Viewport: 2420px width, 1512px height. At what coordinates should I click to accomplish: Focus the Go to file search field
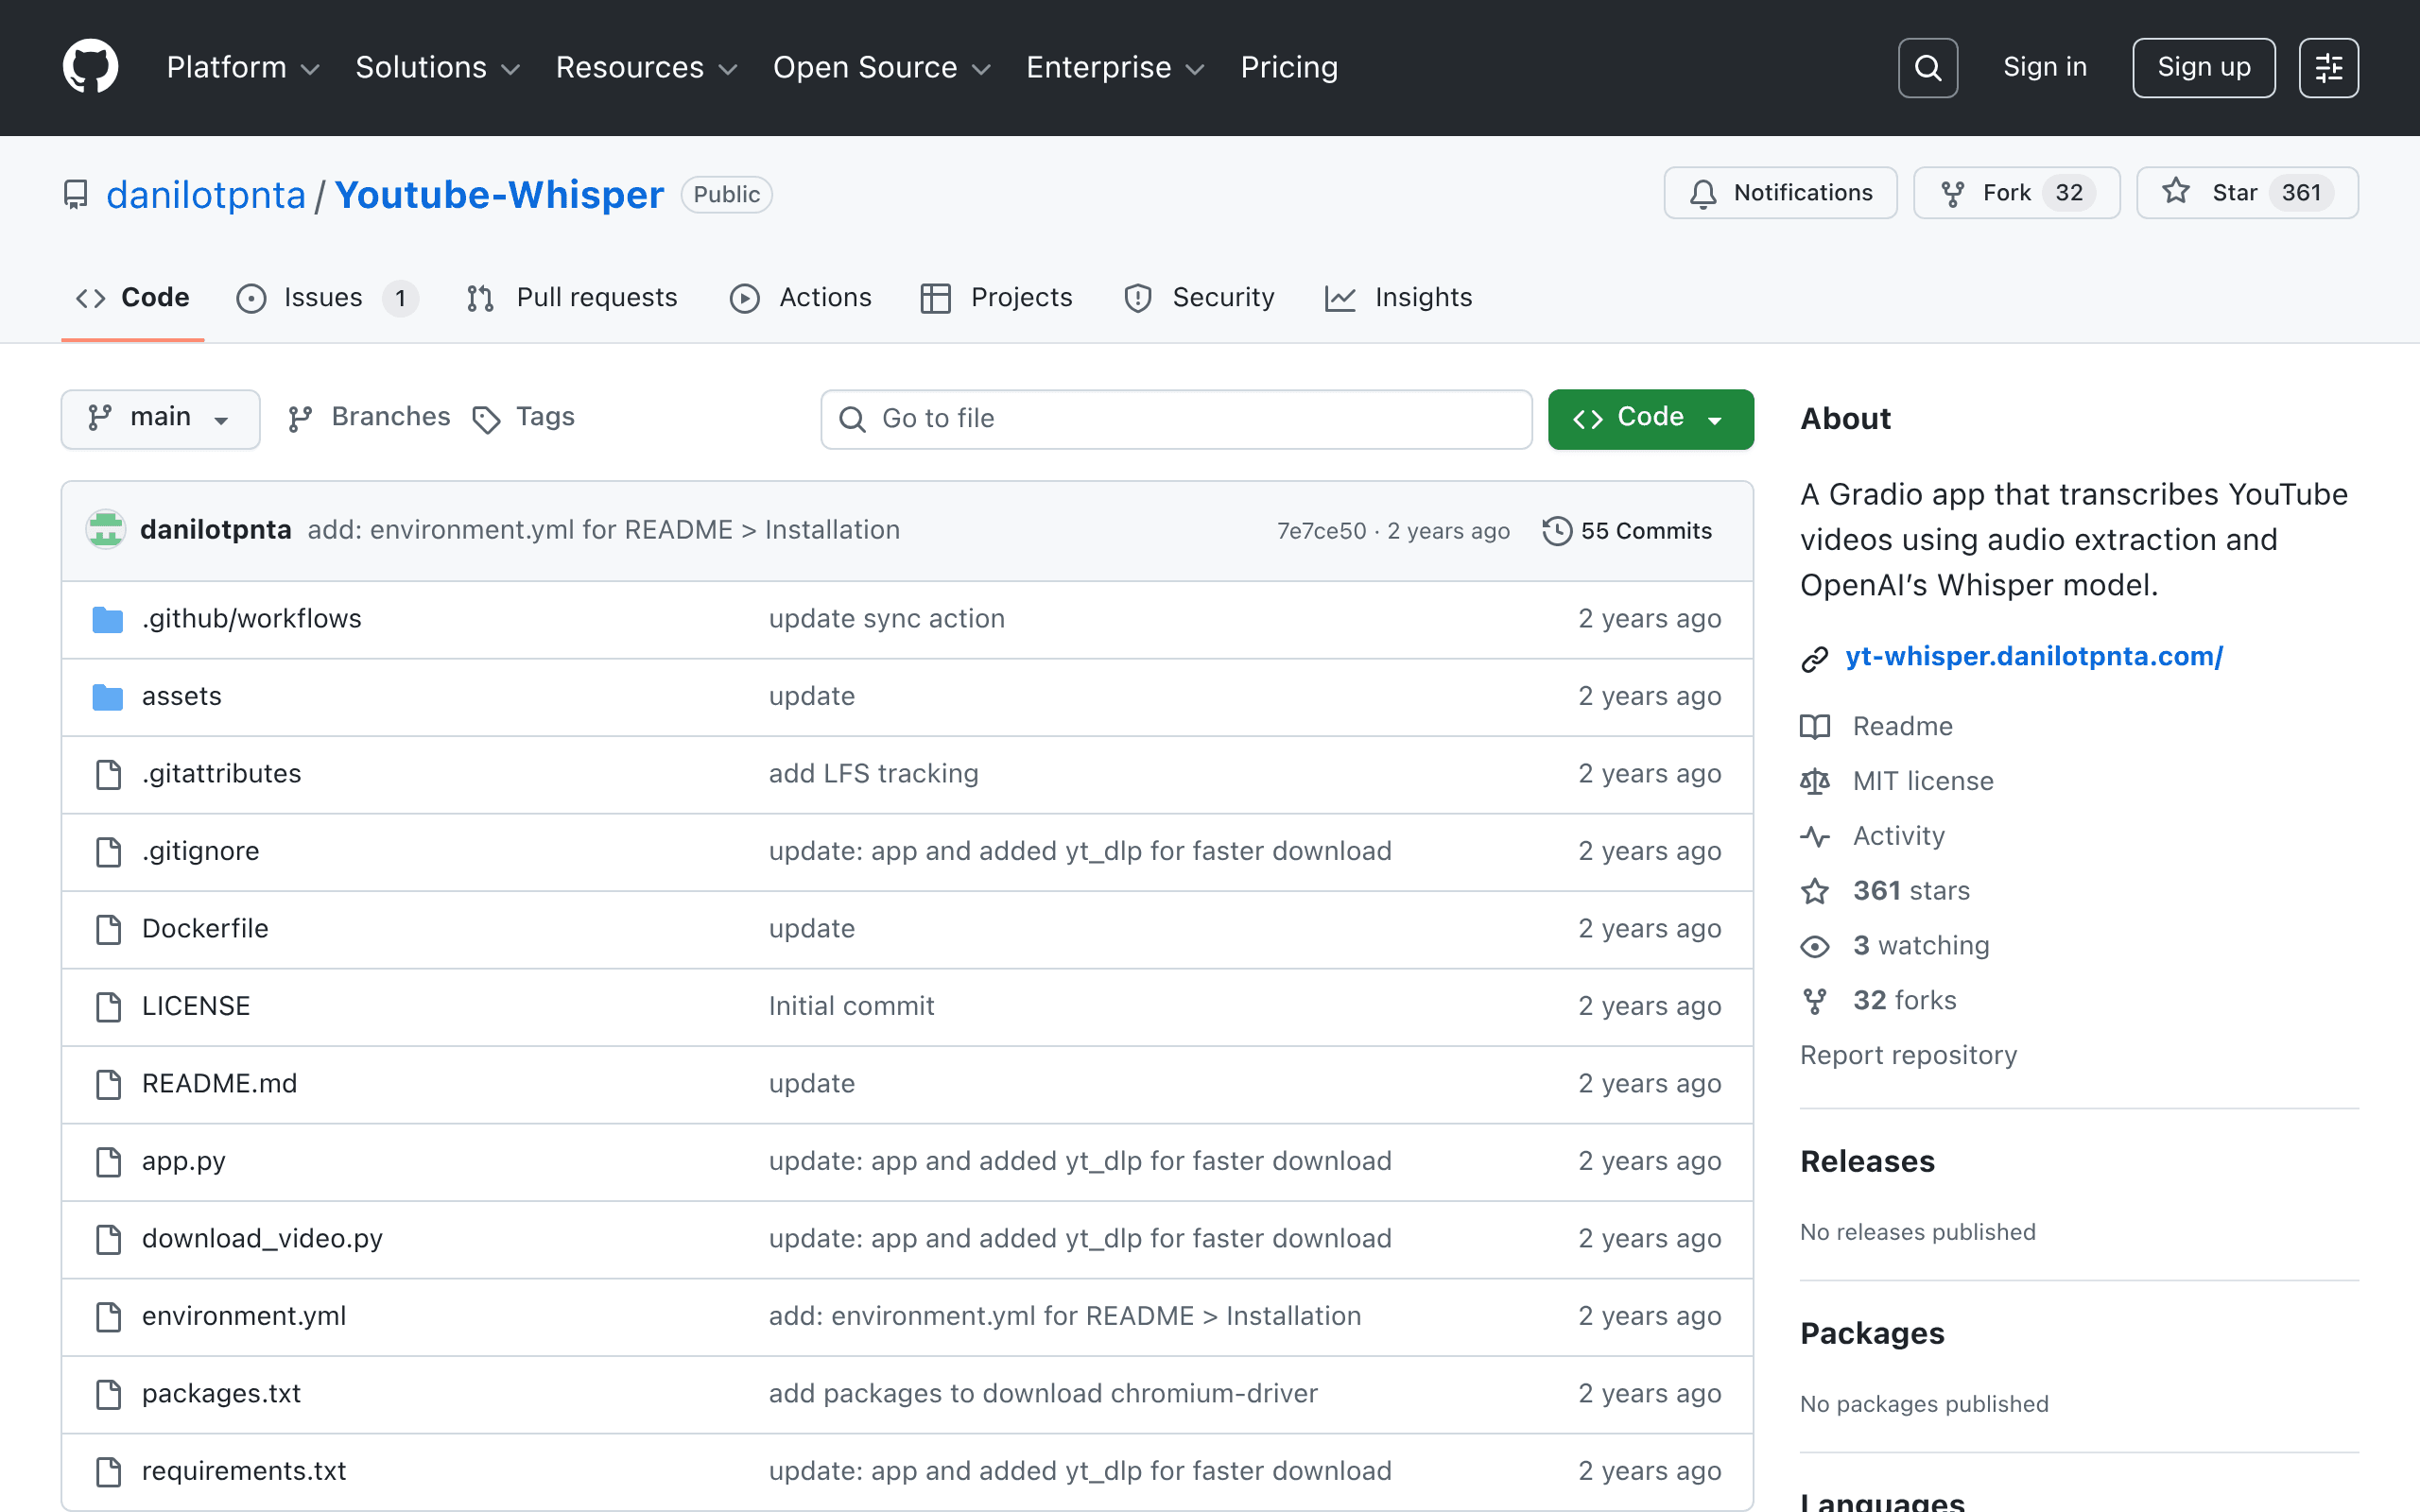[1176, 418]
